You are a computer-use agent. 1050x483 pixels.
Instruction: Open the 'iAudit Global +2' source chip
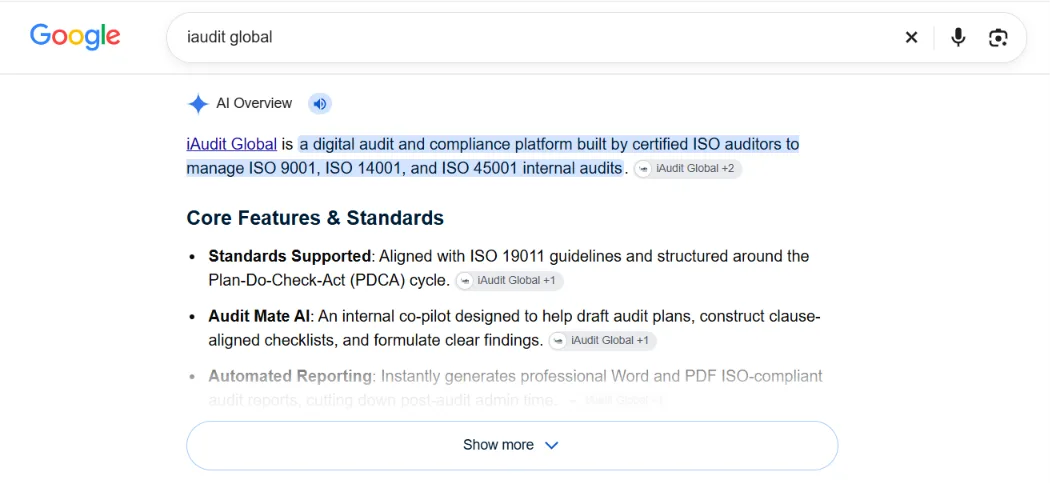(x=688, y=169)
